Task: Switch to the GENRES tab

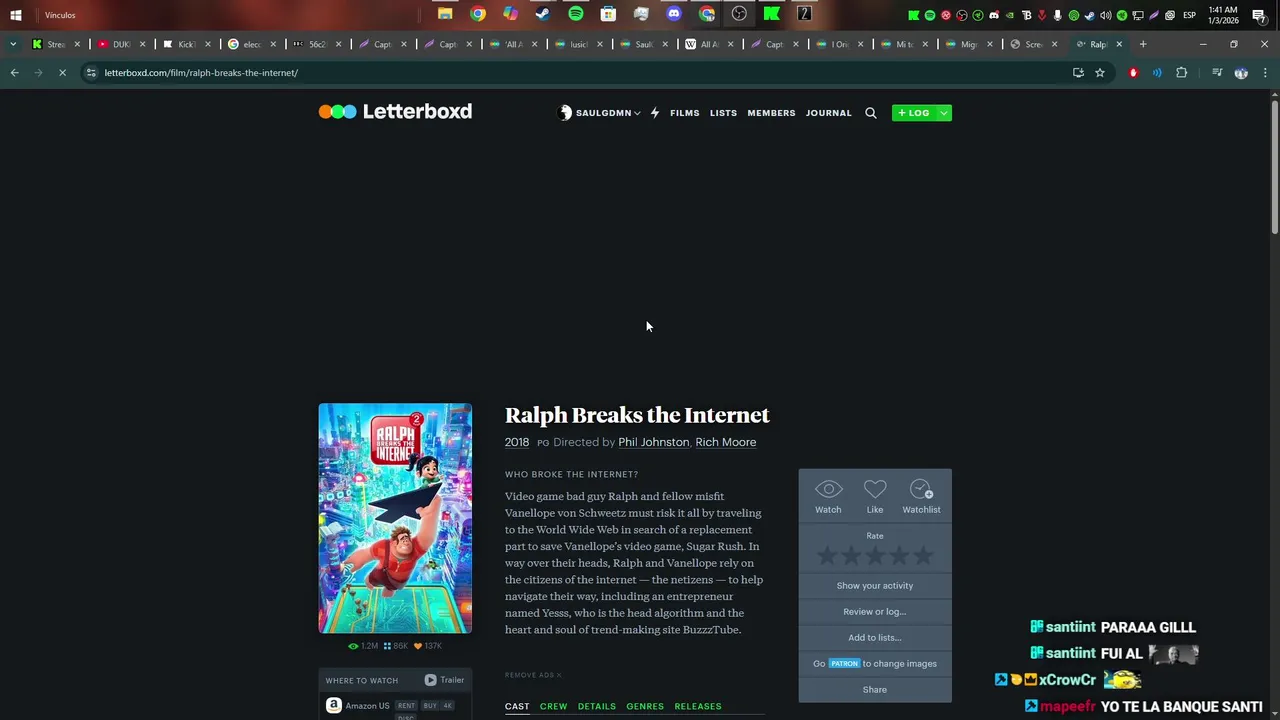Action: [x=645, y=706]
